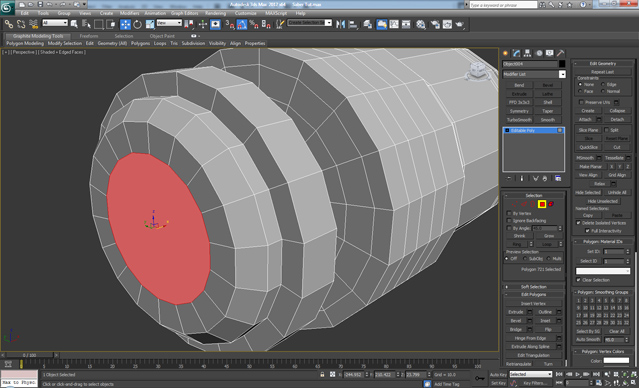Open the Display command panel tab
Image resolution: width=639 pixels, height=388 pixels.
click(550, 53)
